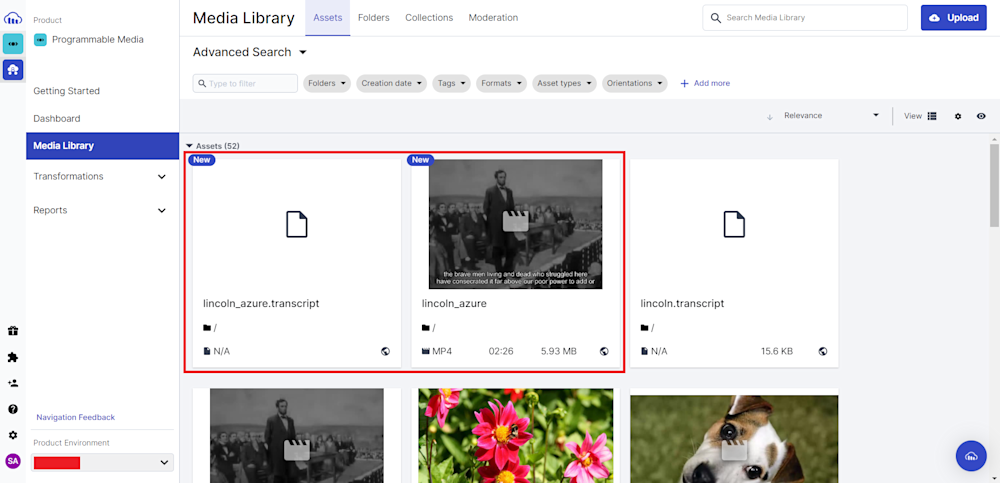The width and height of the screenshot is (1000, 483).
Task: Click the 15.6 KB size value
Action: pos(777,351)
